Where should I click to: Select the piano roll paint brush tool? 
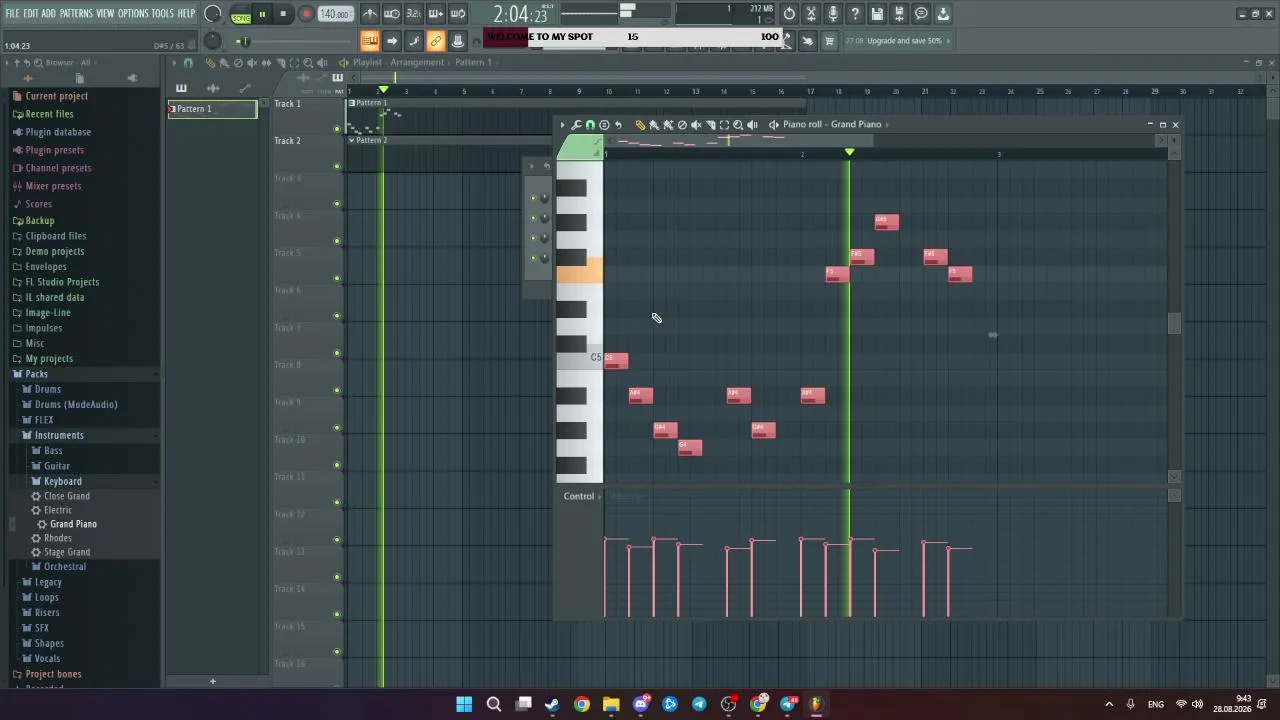click(x=654, y=125)
